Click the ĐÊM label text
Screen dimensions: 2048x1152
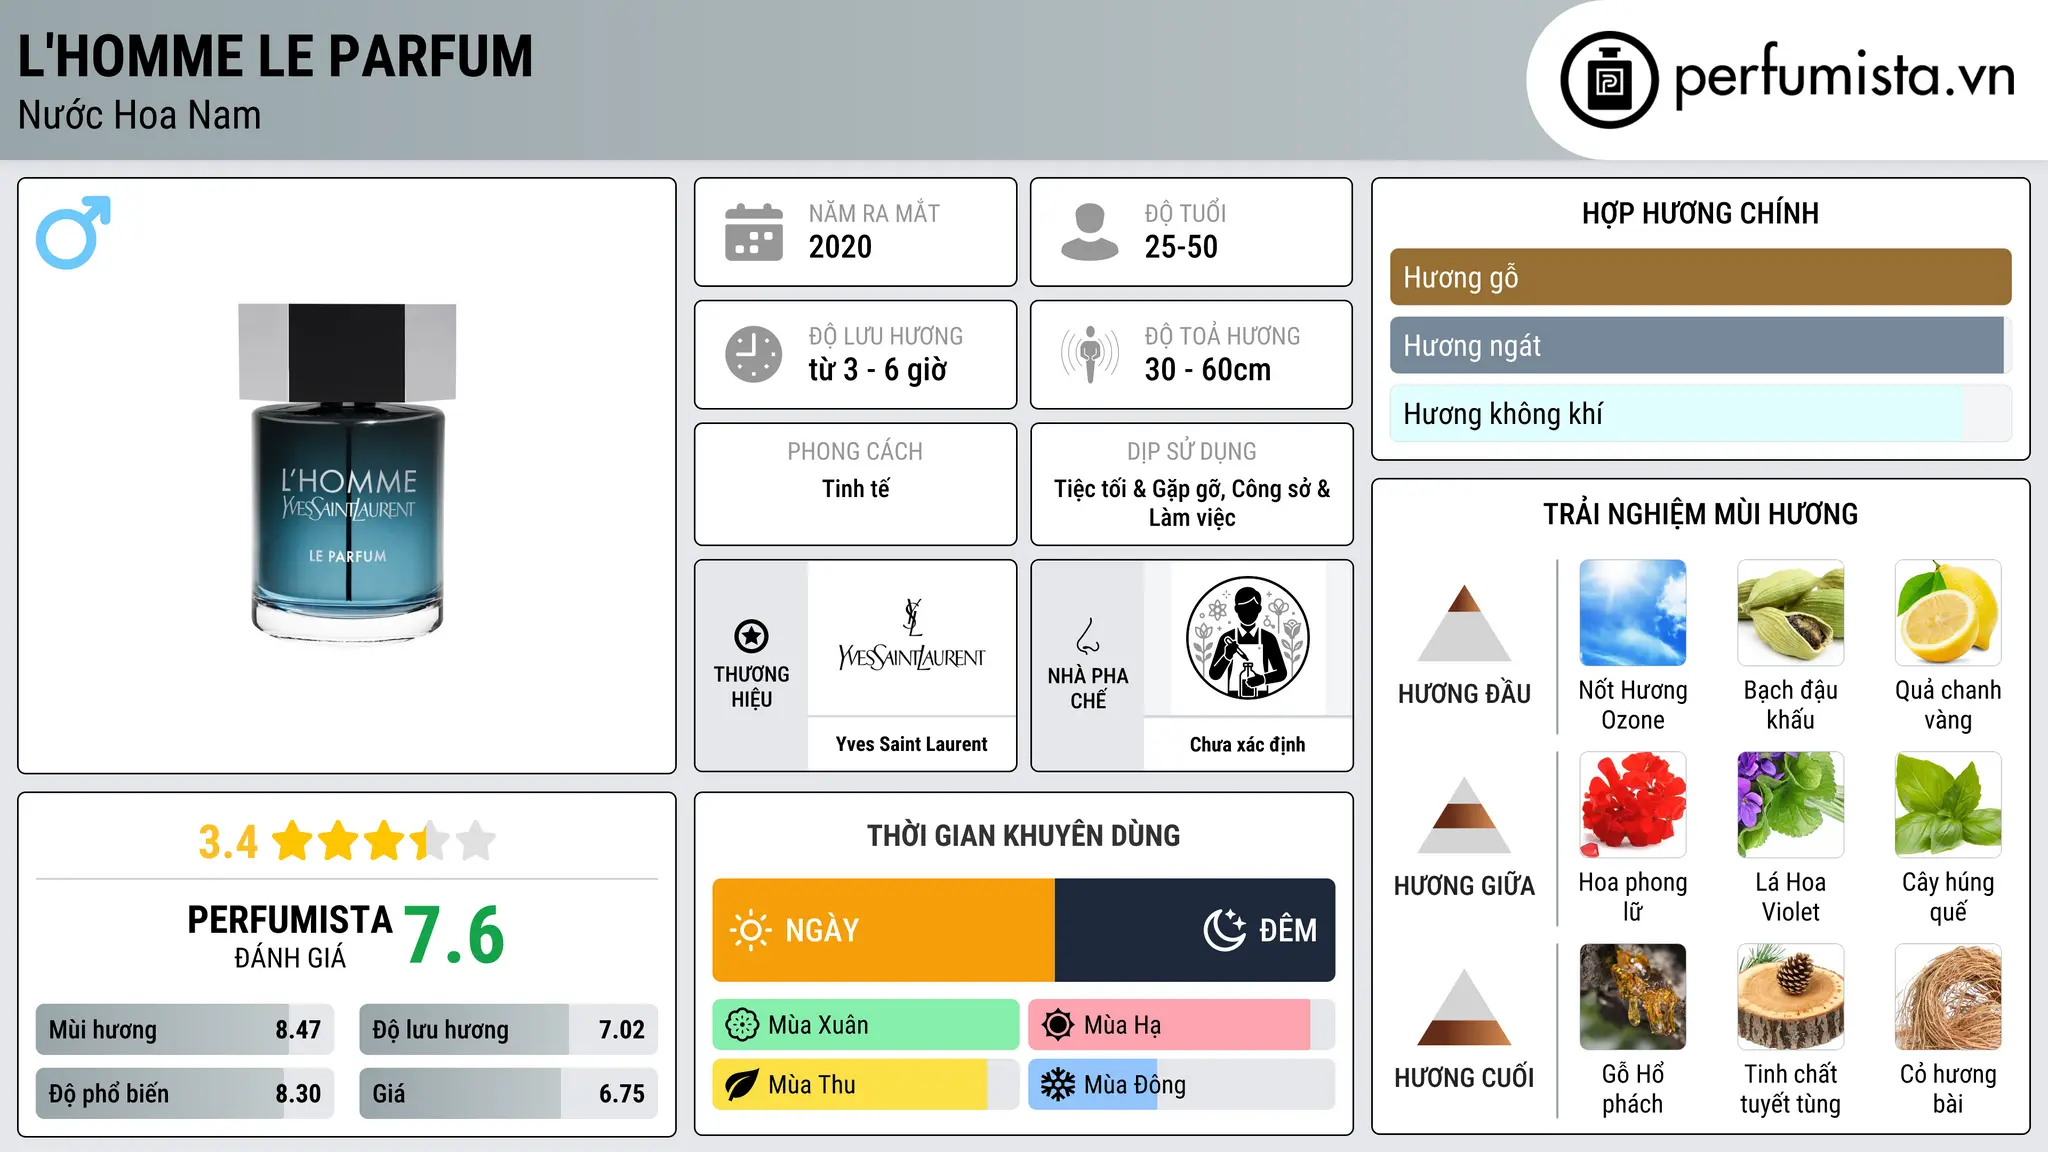click(x=1288, y=930)
